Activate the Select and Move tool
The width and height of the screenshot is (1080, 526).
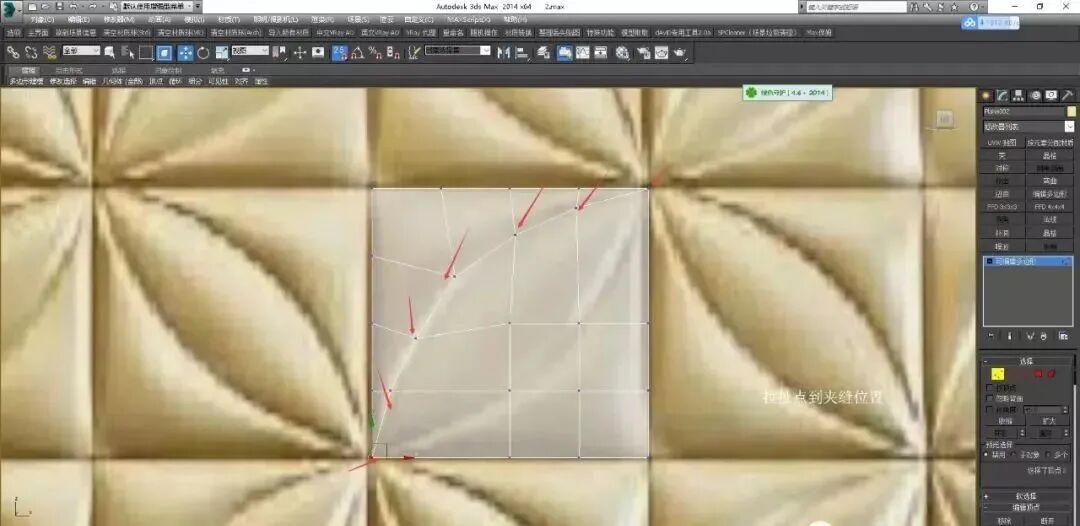point(185,52)
